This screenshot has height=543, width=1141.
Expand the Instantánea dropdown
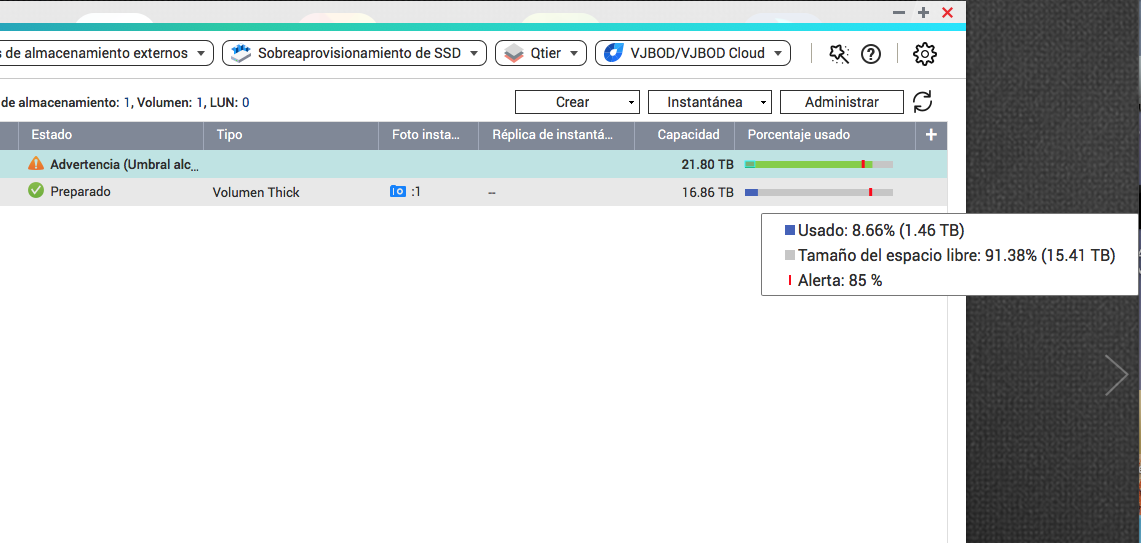(709, 102)
